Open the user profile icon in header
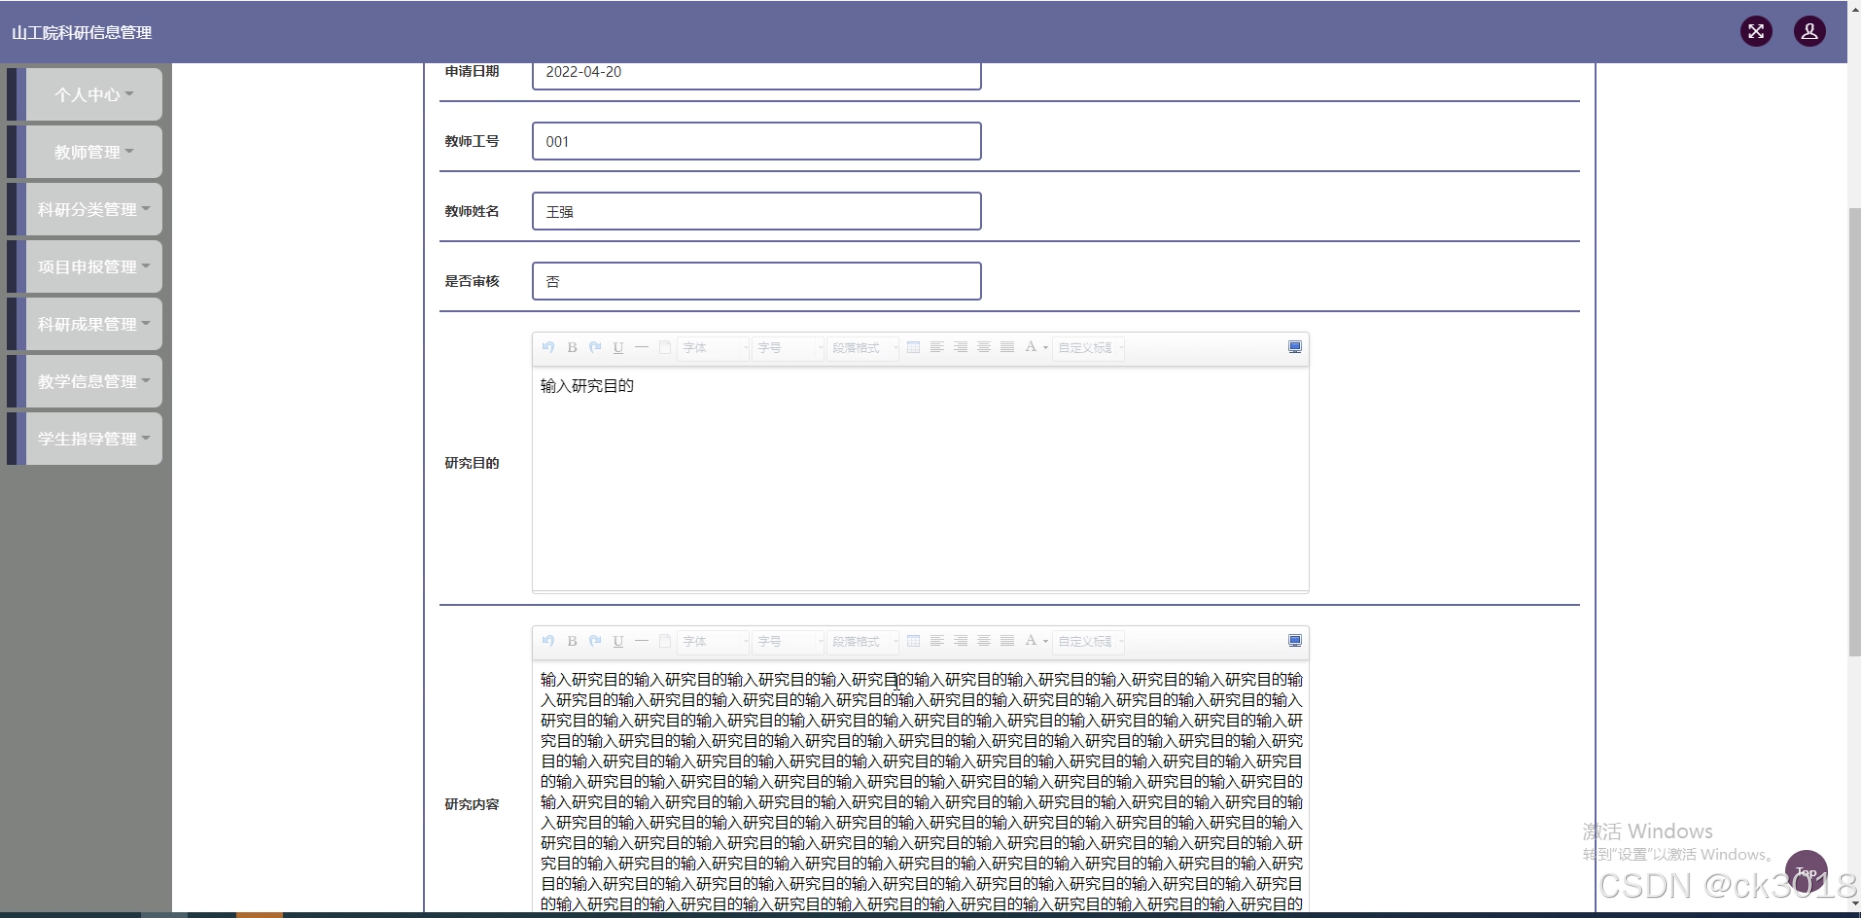Viewport: 1861px width, 918px height. click(x=1809, y=31)
